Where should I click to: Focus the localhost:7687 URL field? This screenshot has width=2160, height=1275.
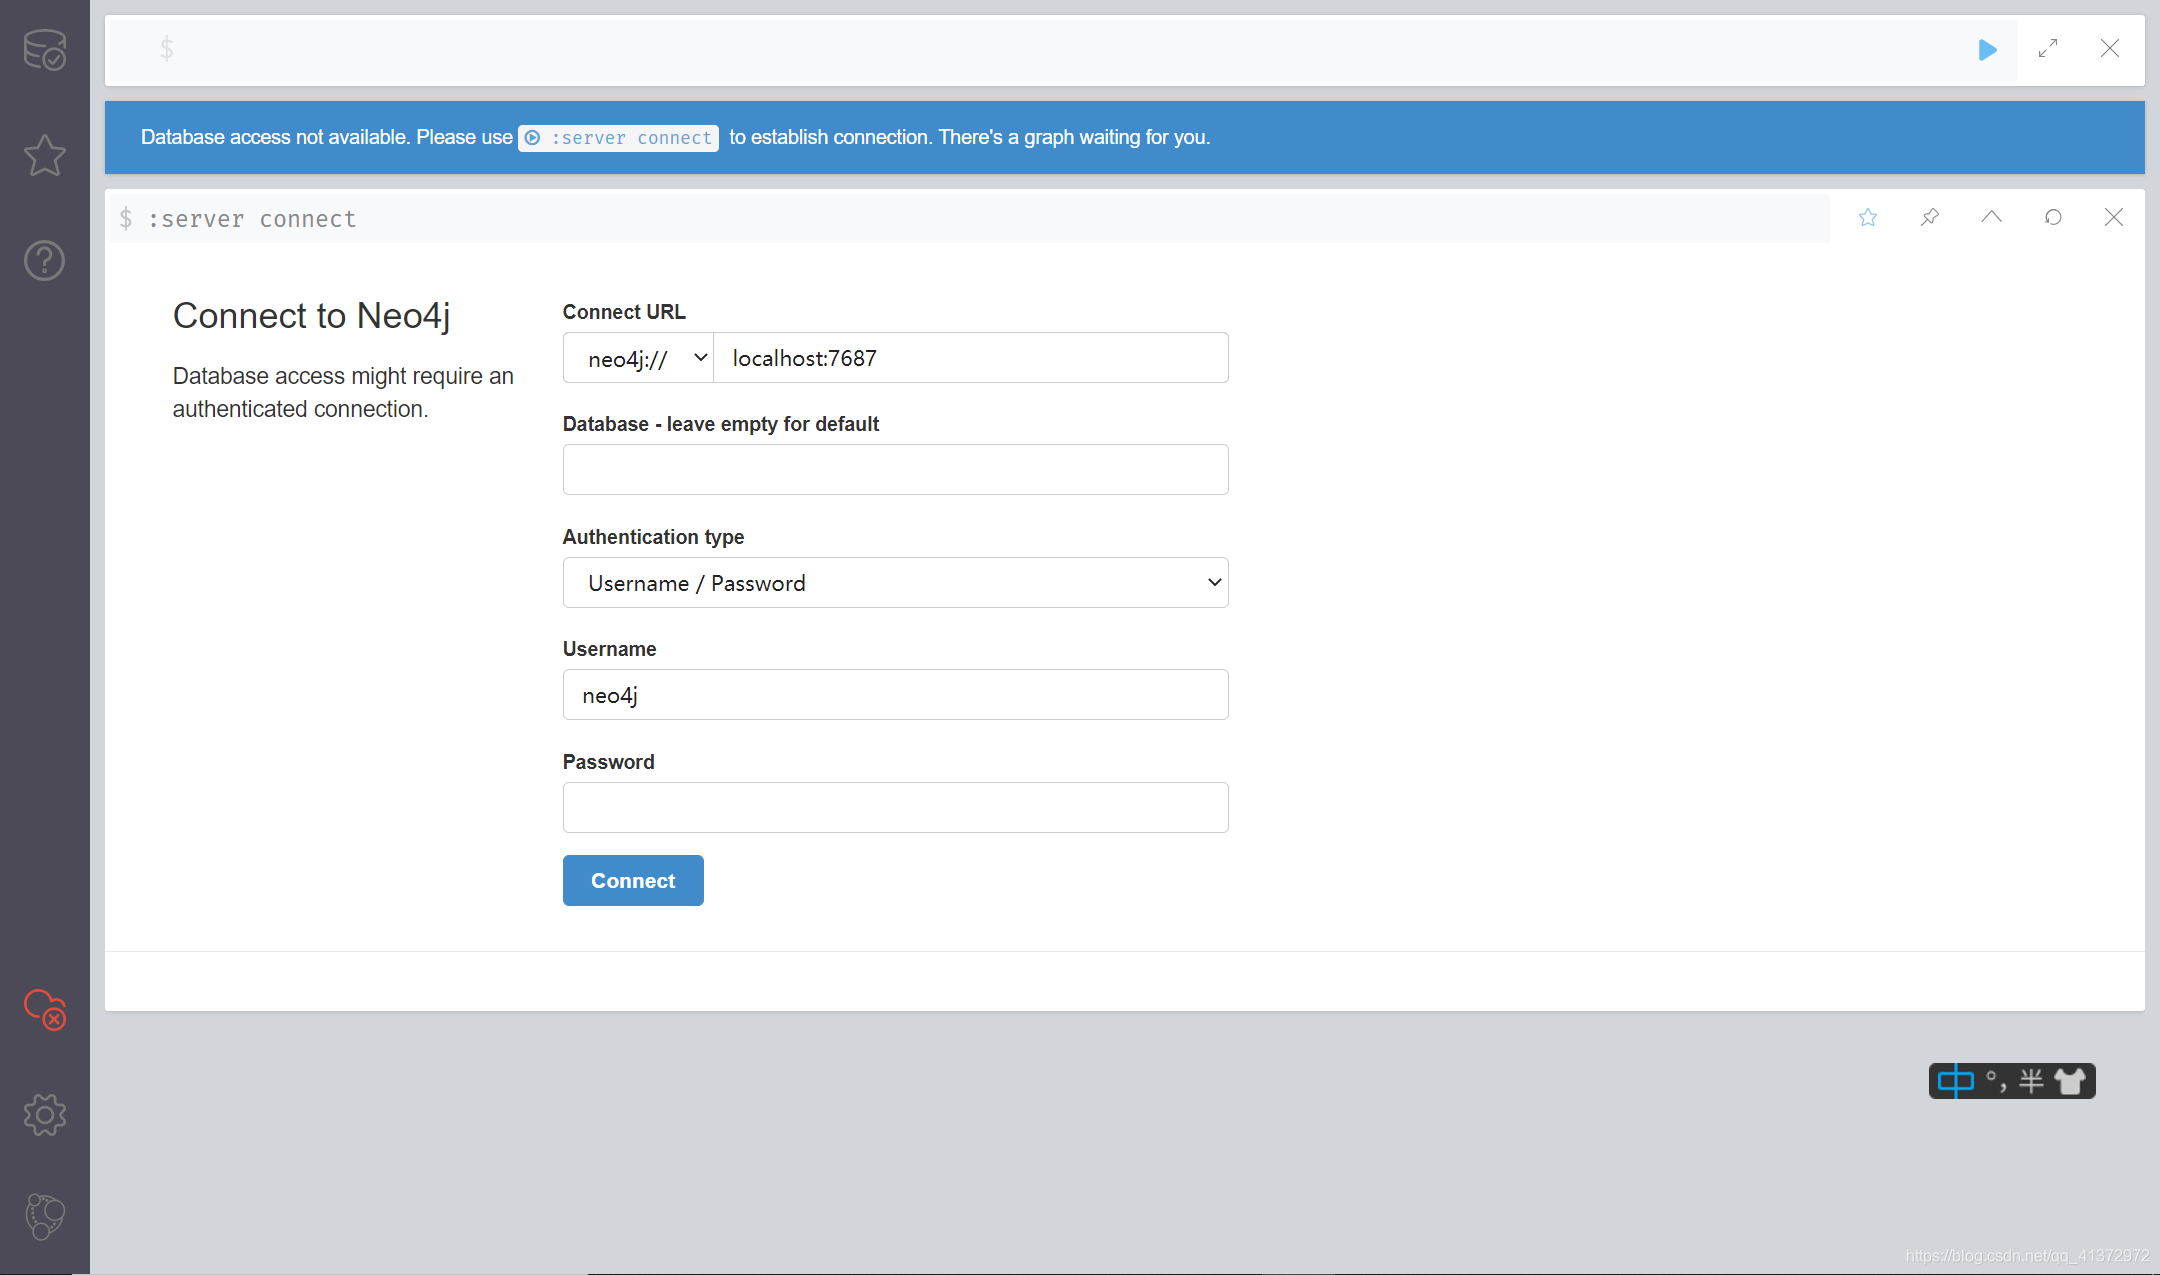coord(971,358)
